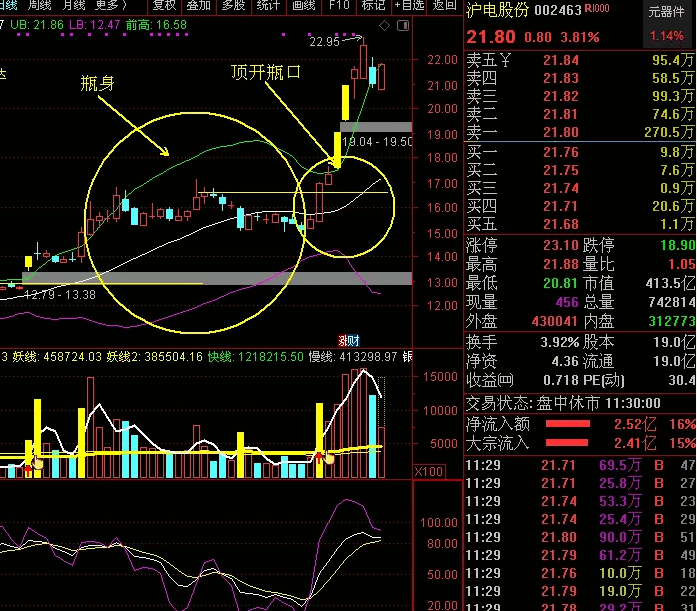Click the 22.95 high price marker
This screenshot has width=697, height=611.
(x=324, y=42)
